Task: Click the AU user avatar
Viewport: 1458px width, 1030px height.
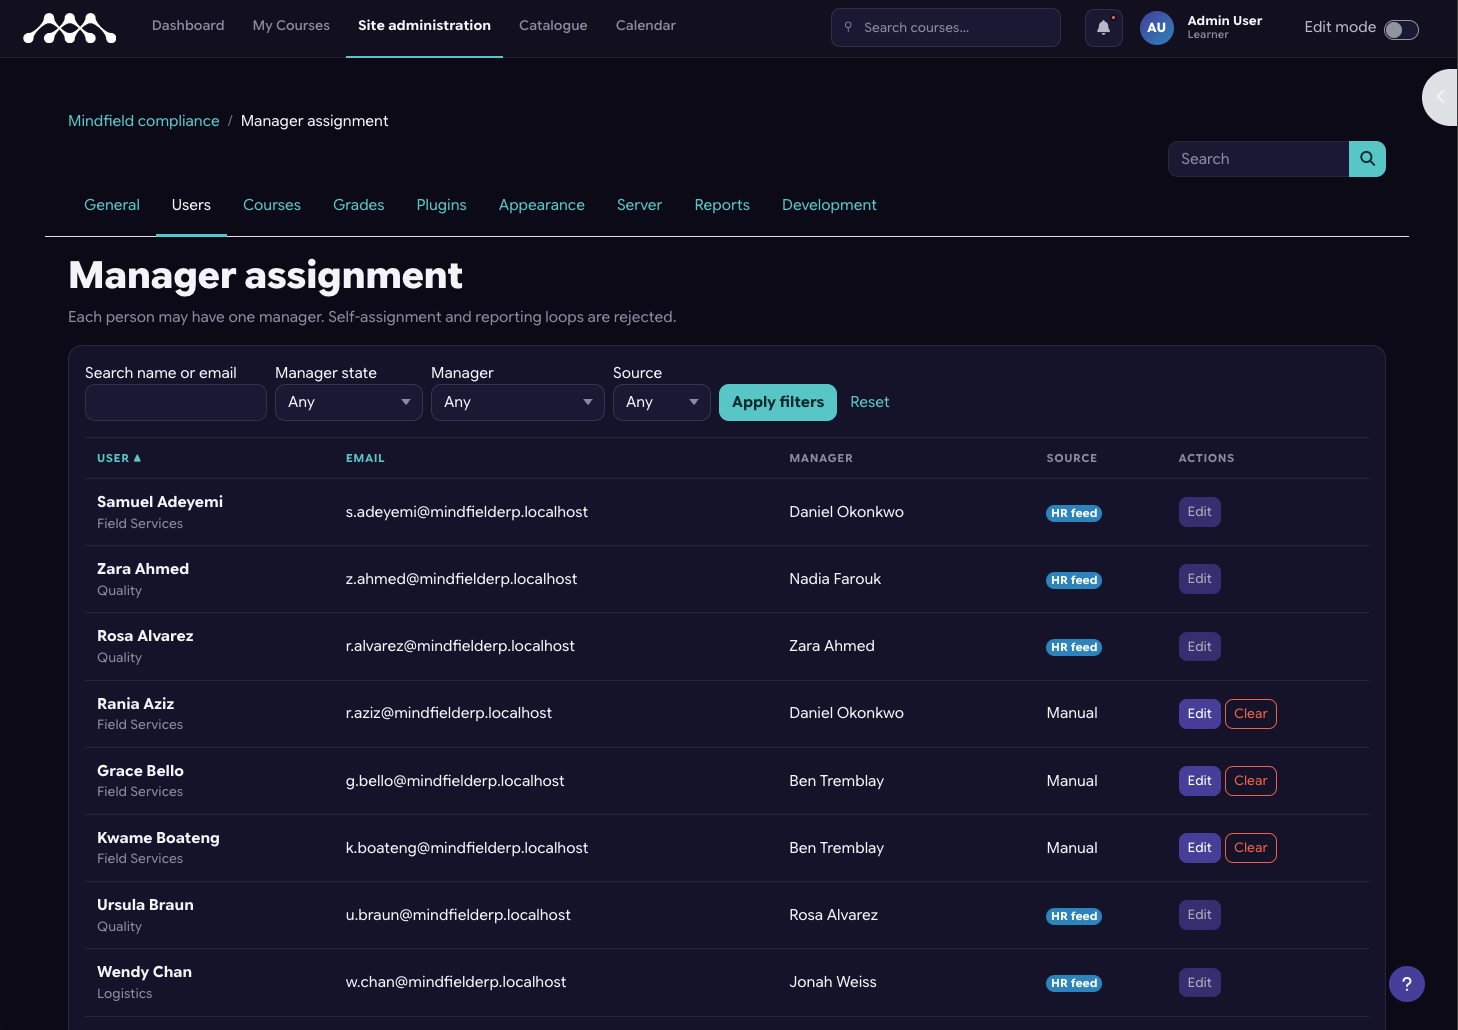Action: [x=1157, y=28]
